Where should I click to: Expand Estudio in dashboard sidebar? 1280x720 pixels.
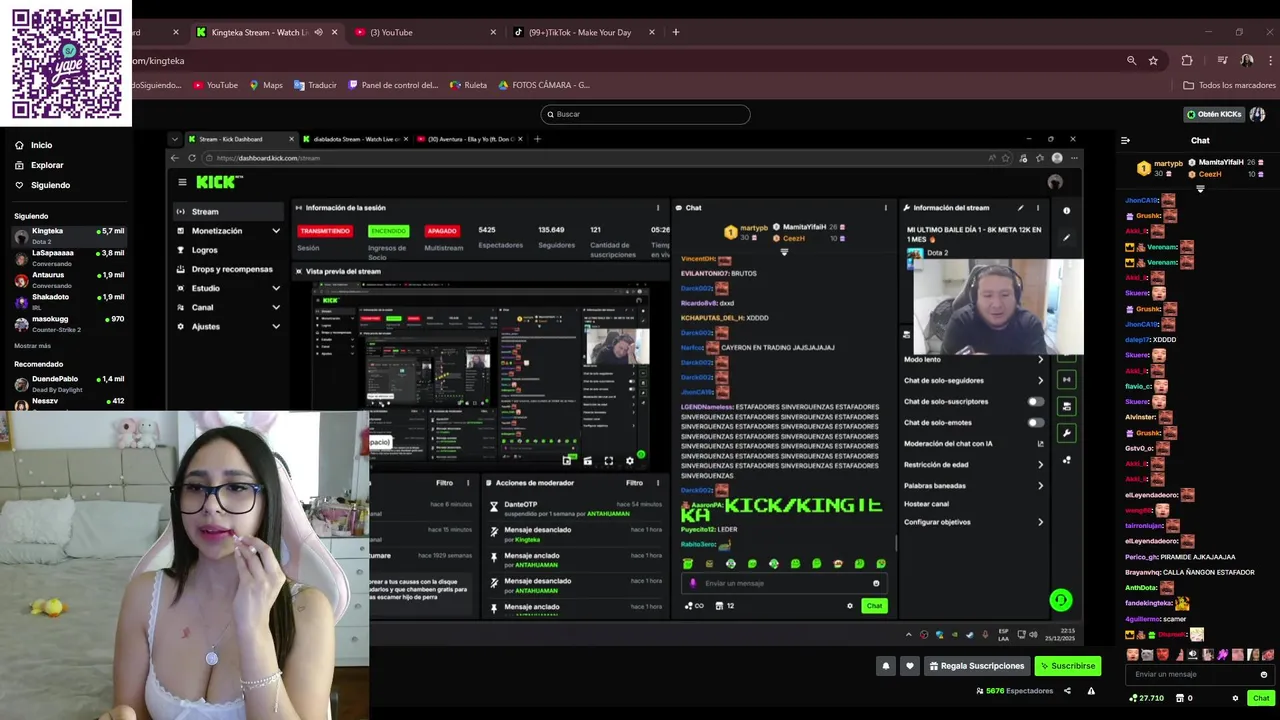228,288
